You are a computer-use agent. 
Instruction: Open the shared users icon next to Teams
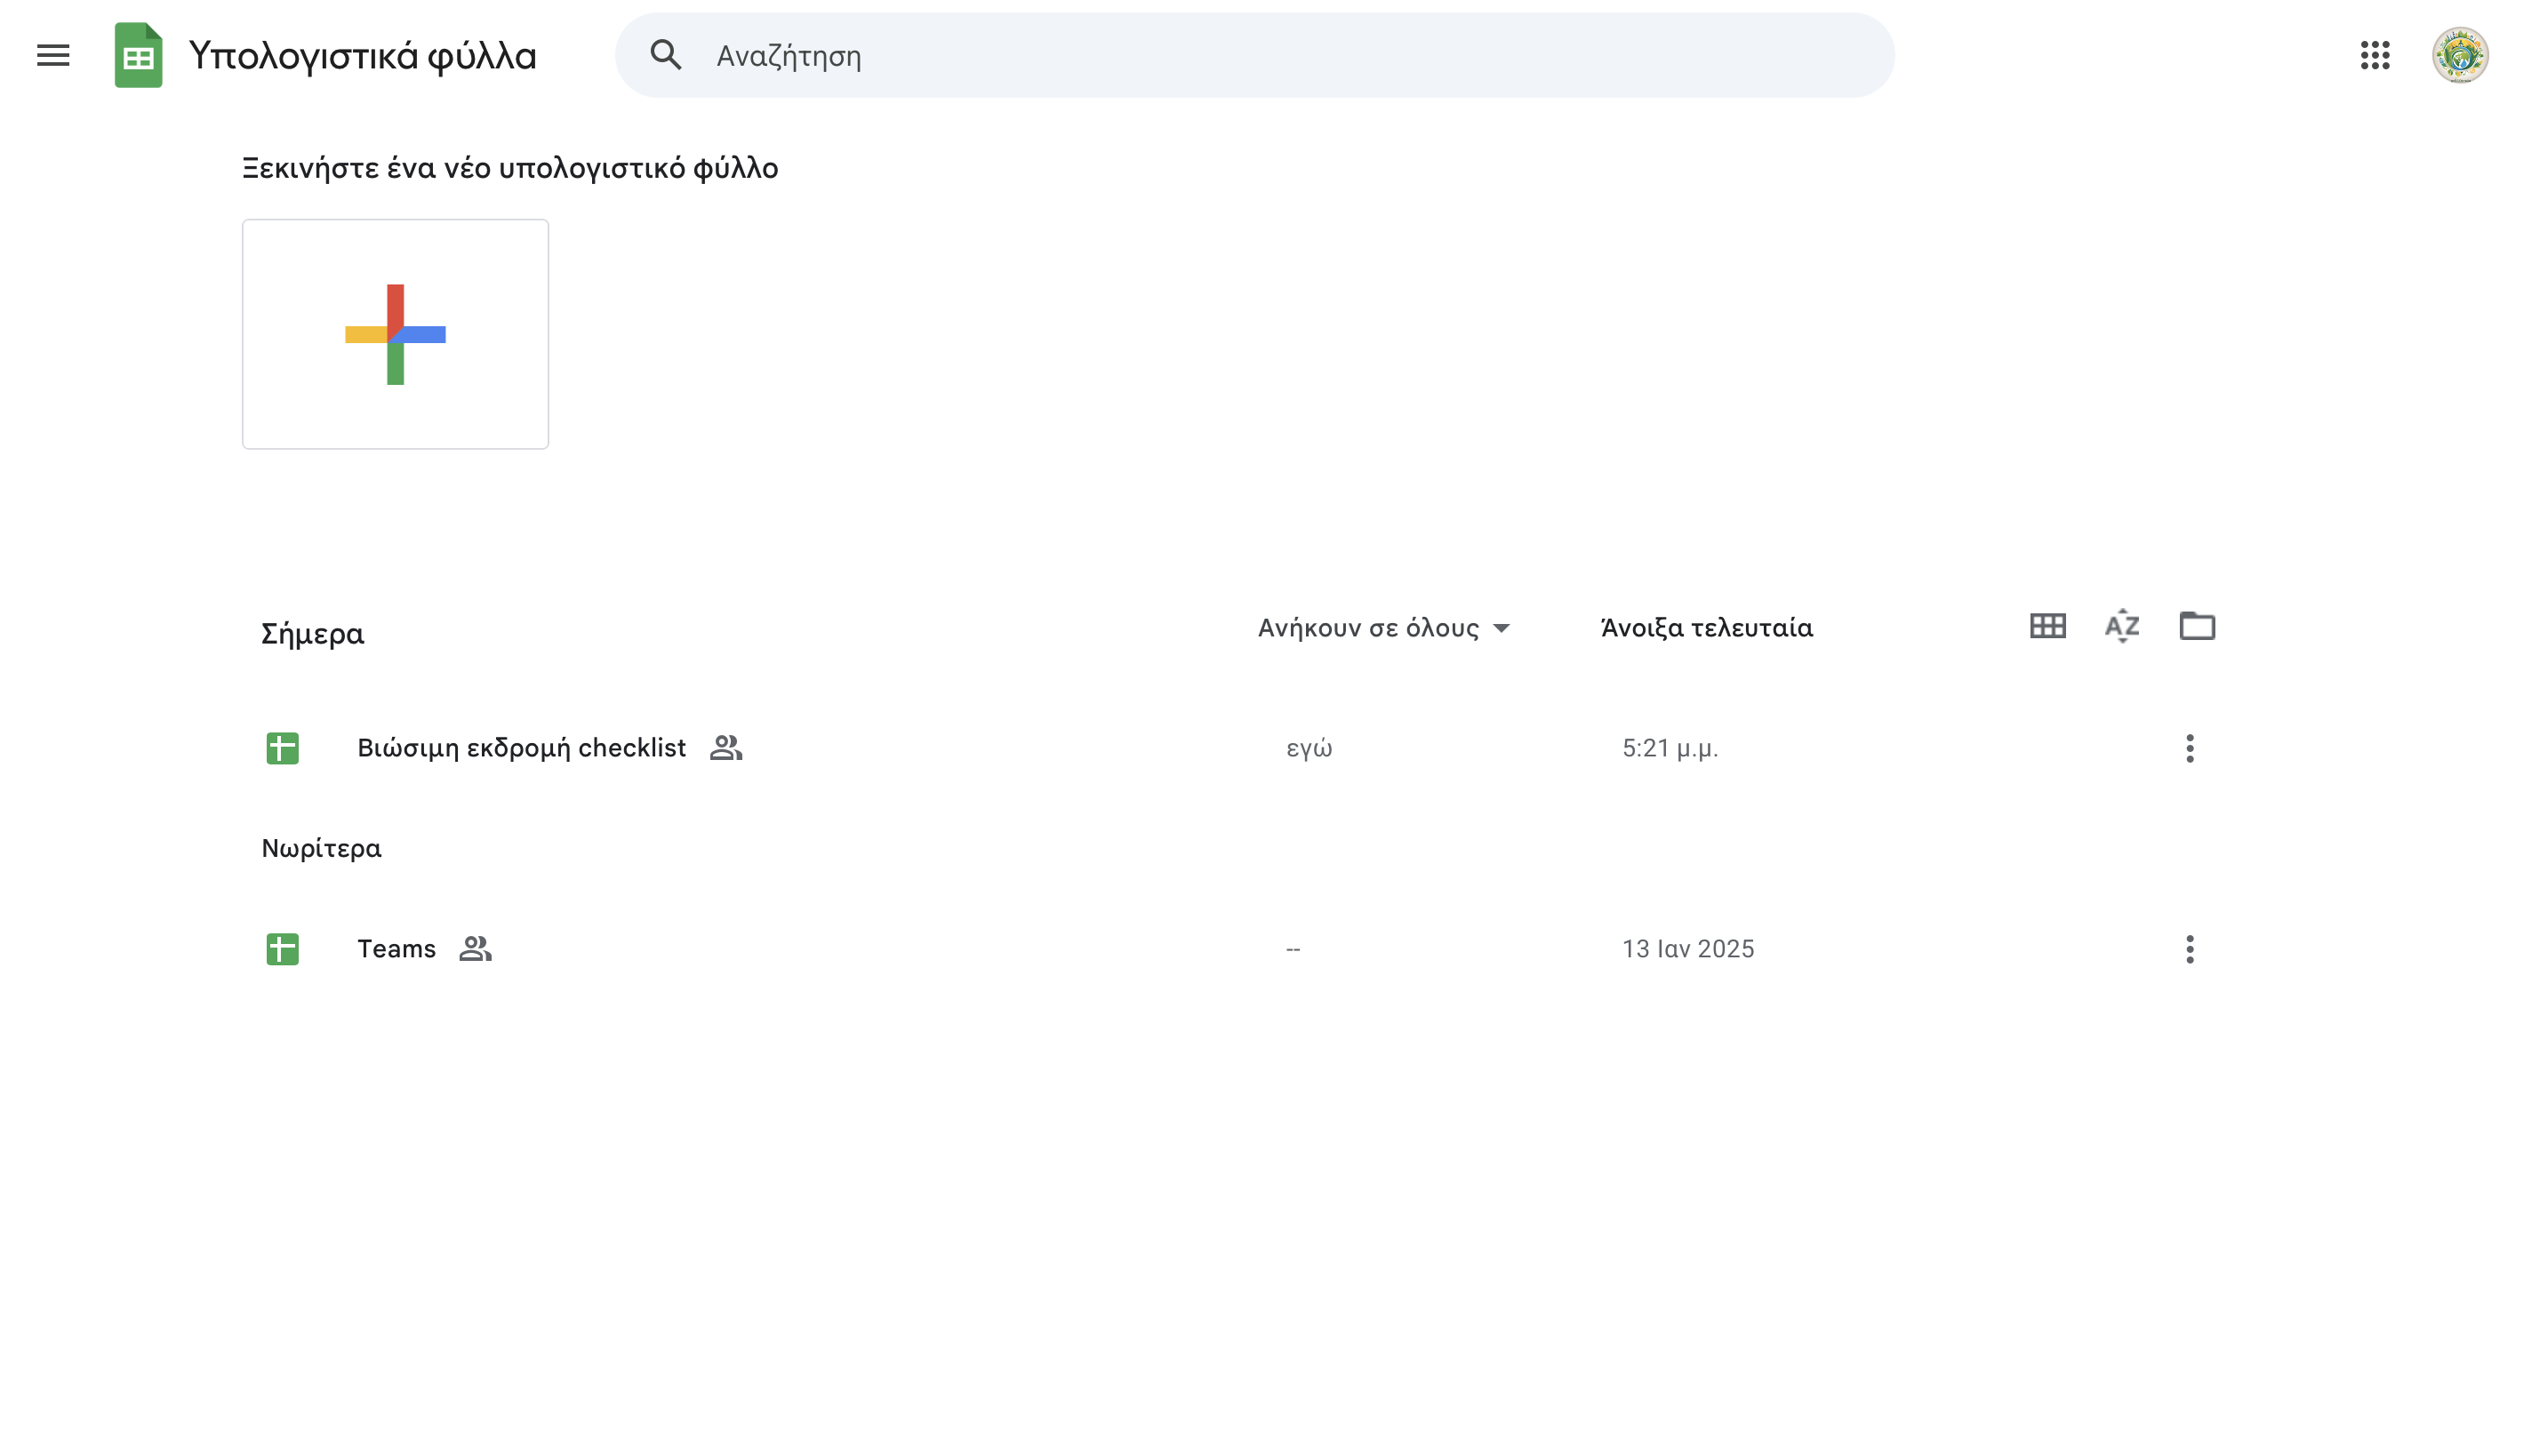click(x=475, y=948)
